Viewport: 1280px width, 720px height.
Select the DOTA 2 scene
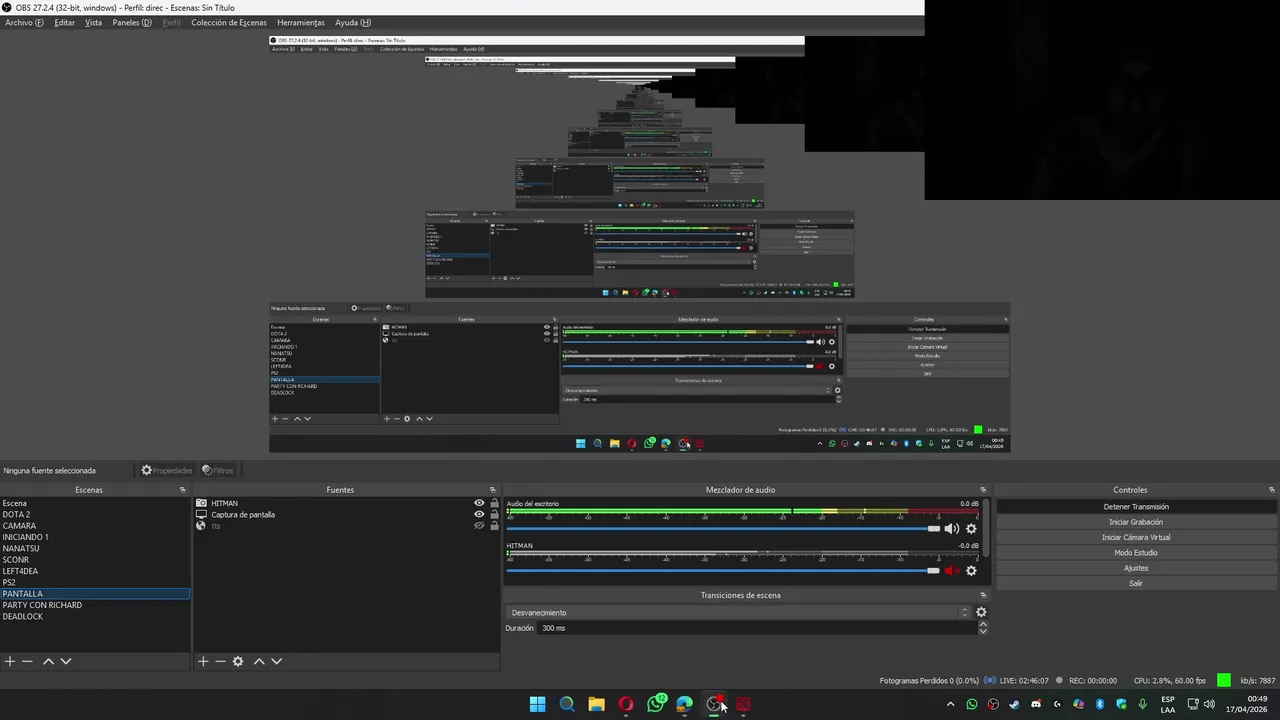95,514
